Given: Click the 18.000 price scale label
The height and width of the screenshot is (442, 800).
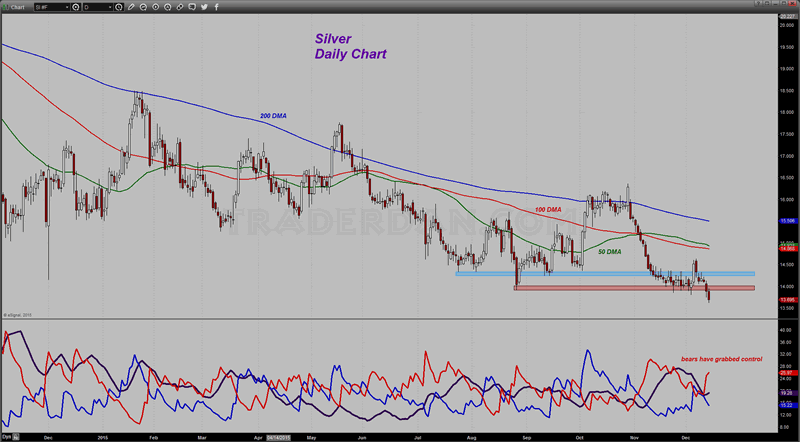Looking at the screenshot, I should click(x=787, y=112).
